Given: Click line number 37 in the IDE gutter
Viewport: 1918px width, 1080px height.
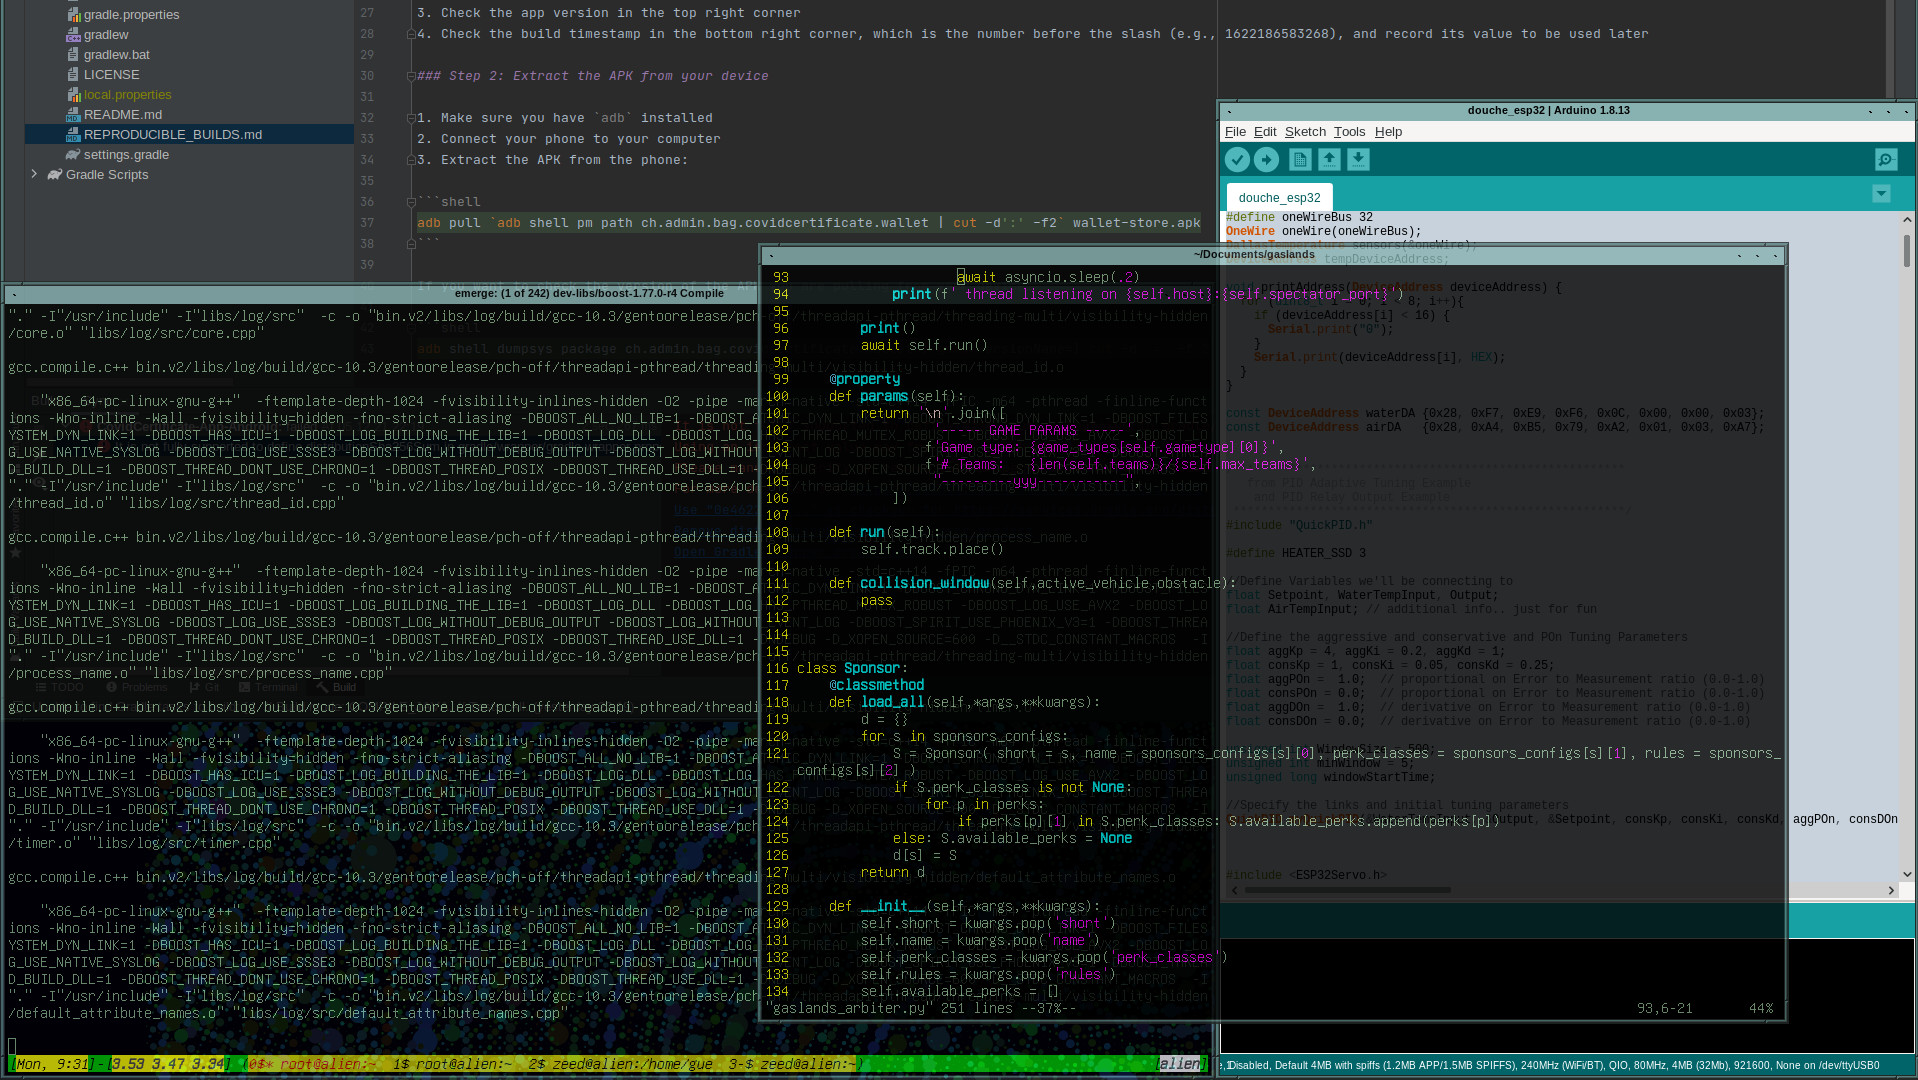Looking at the screenshot, I should coord(367,223).
